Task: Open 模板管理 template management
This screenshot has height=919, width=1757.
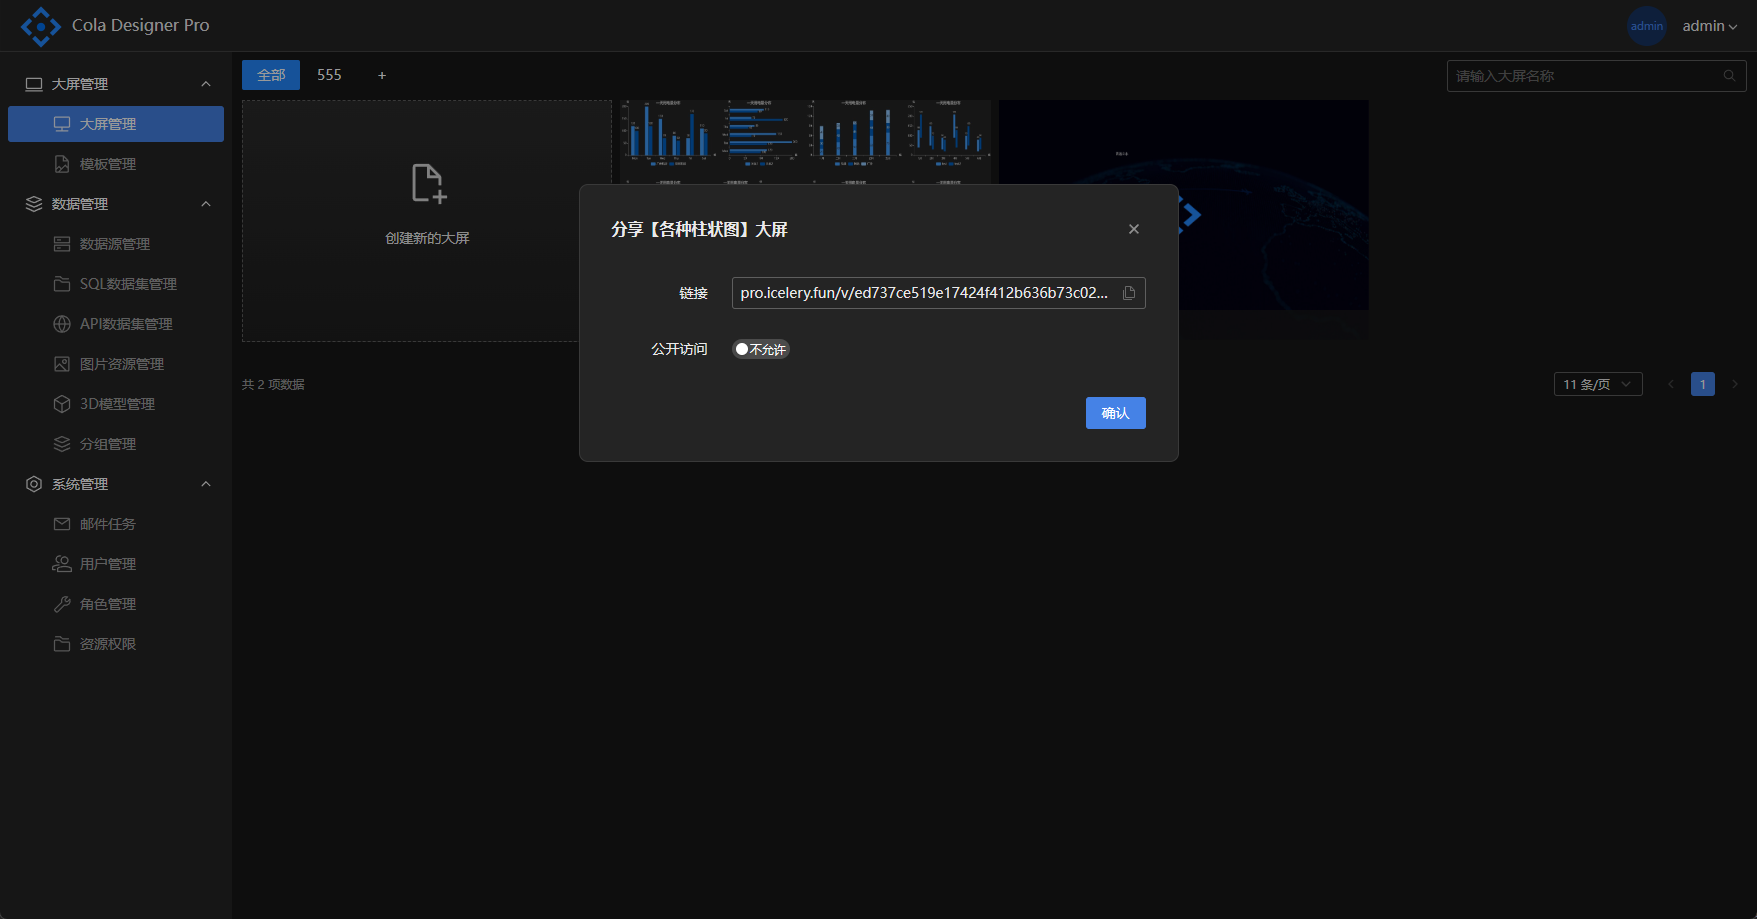Action: coord(108,164)
